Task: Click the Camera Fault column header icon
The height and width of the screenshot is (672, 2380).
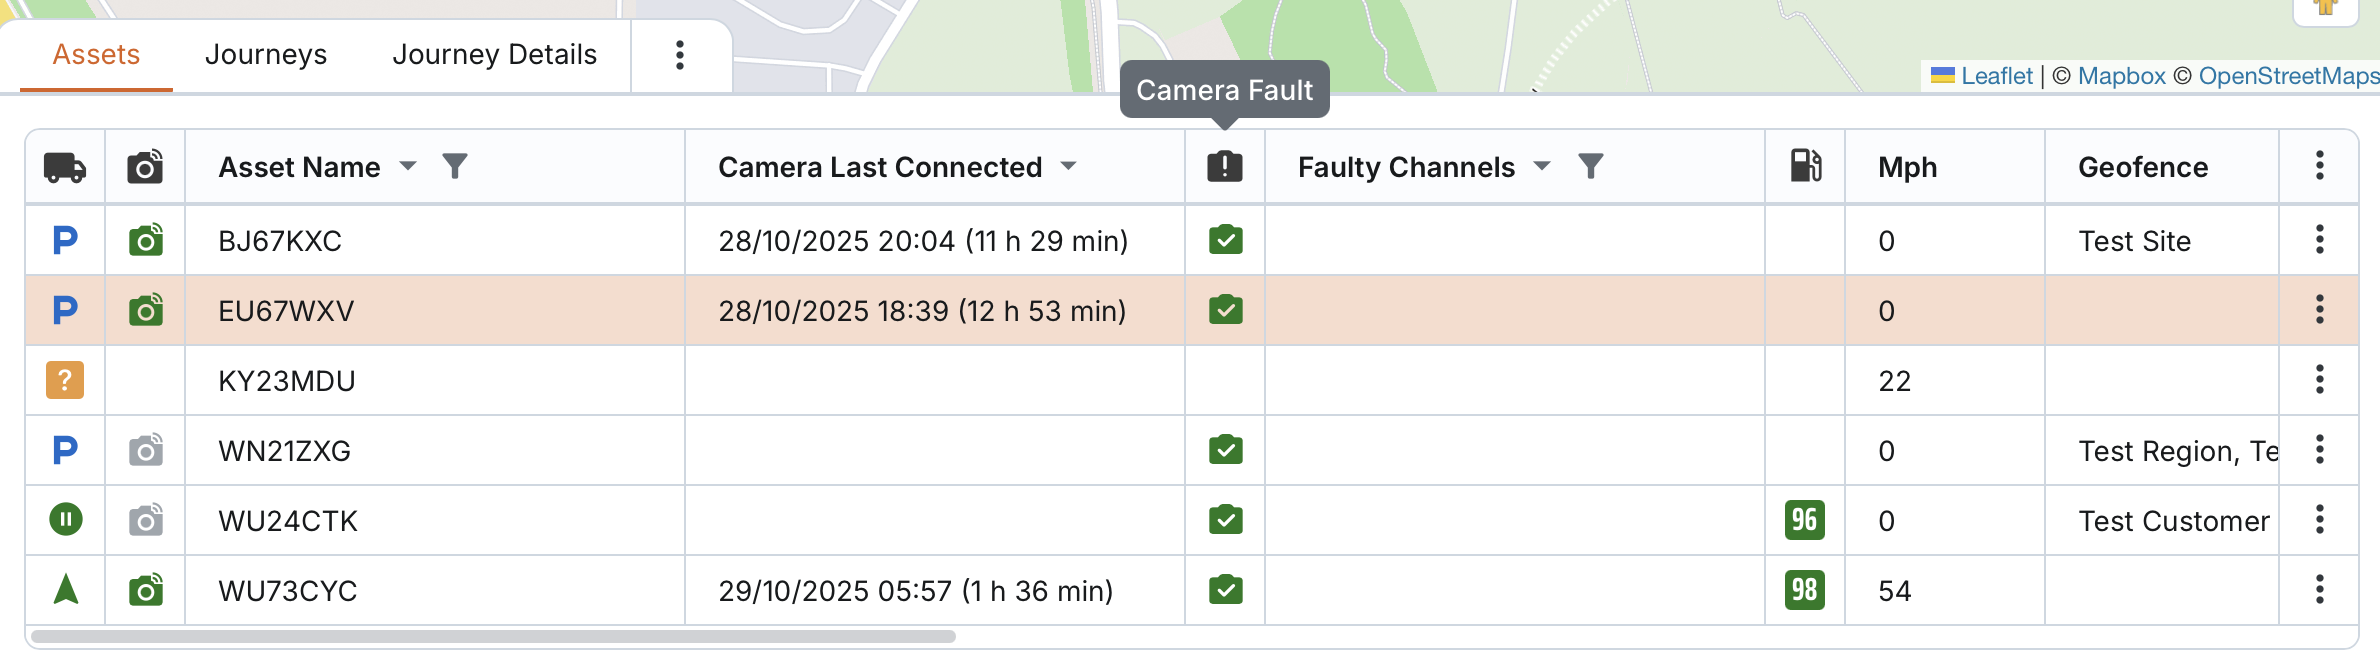Action: point(1225,166)
